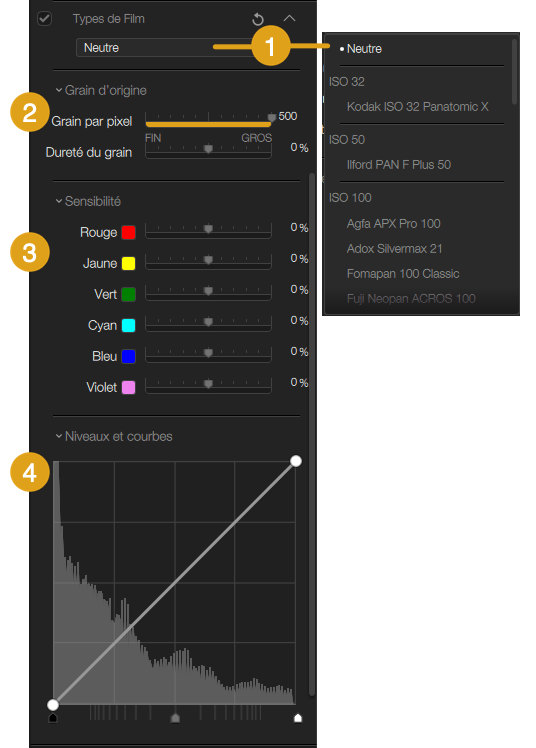Click the black point marker below the histogram
The height and width of the screenshot is (748, 536).
pos(53,718)
